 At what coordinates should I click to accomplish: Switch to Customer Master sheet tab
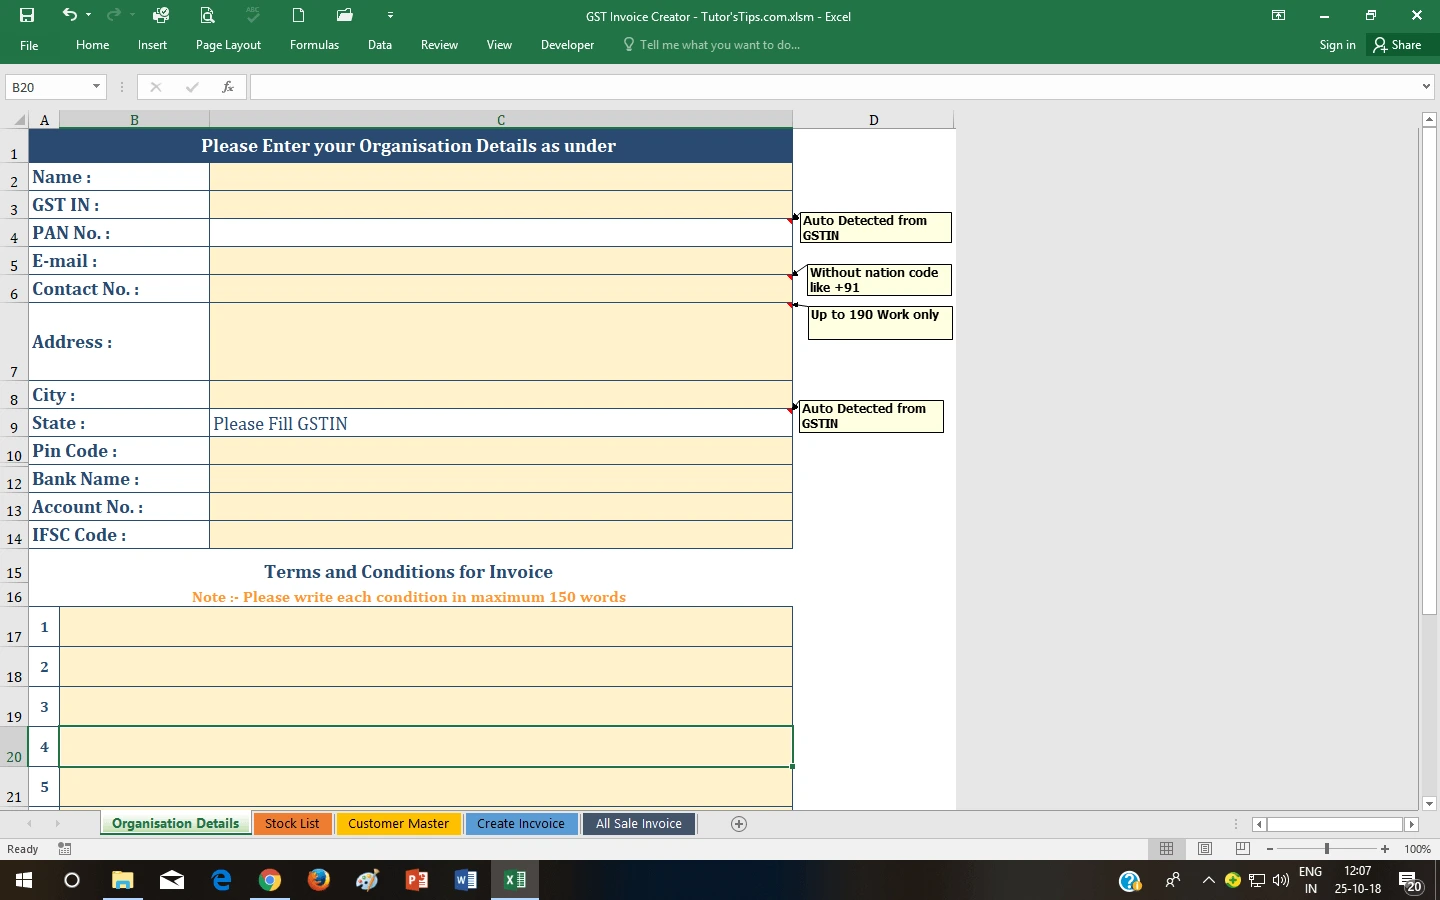[x=398, y=824]
